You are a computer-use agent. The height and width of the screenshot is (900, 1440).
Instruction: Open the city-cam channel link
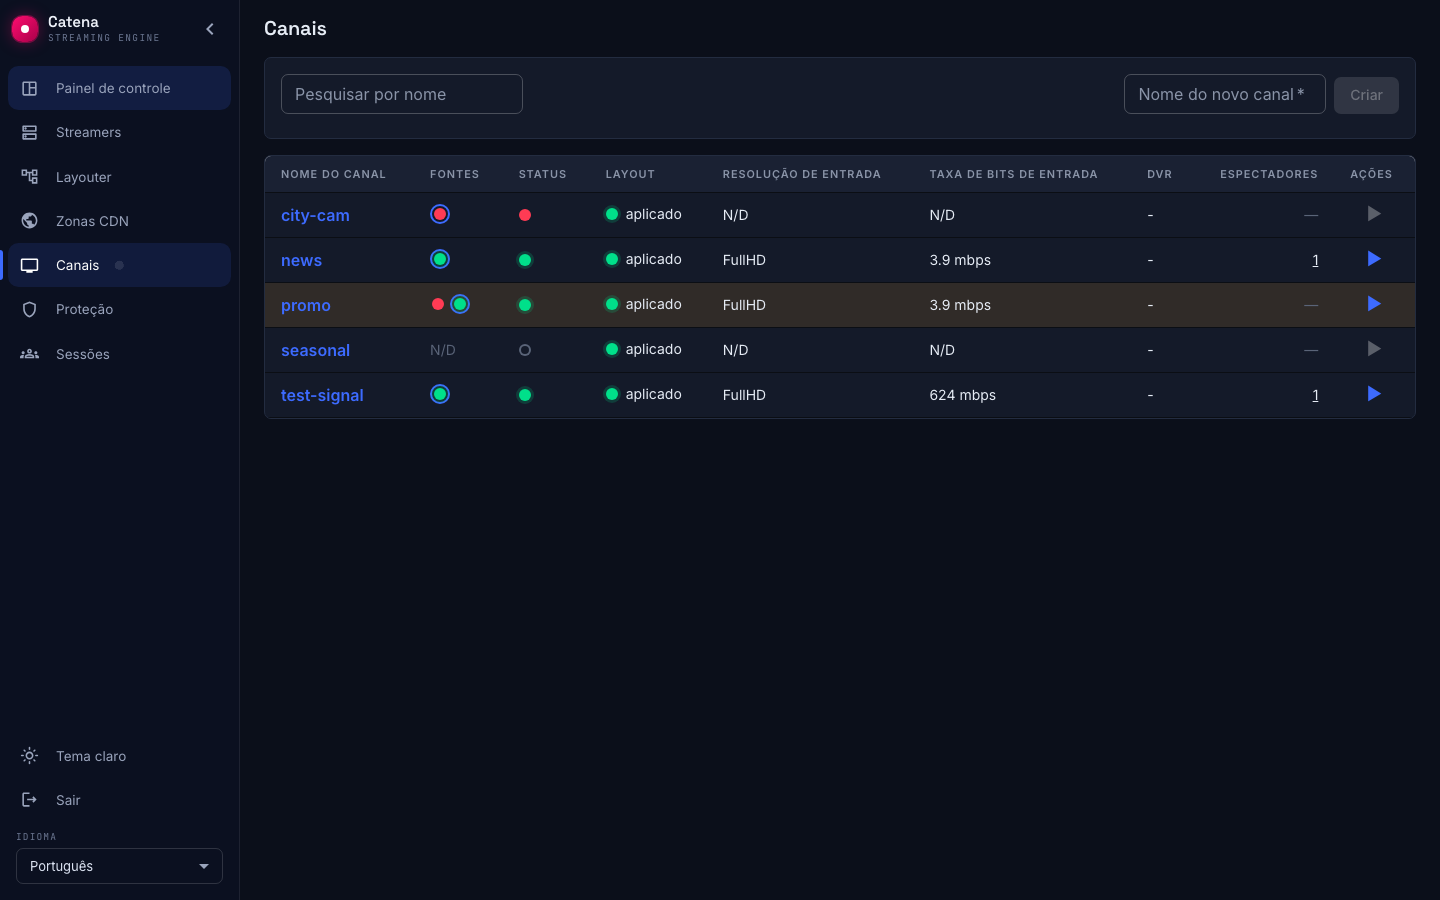coord(315,215)
